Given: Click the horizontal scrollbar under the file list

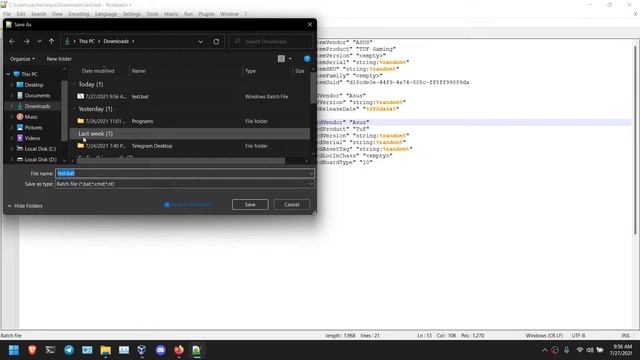Looking at the screenshot, I should tap(181, 161).
